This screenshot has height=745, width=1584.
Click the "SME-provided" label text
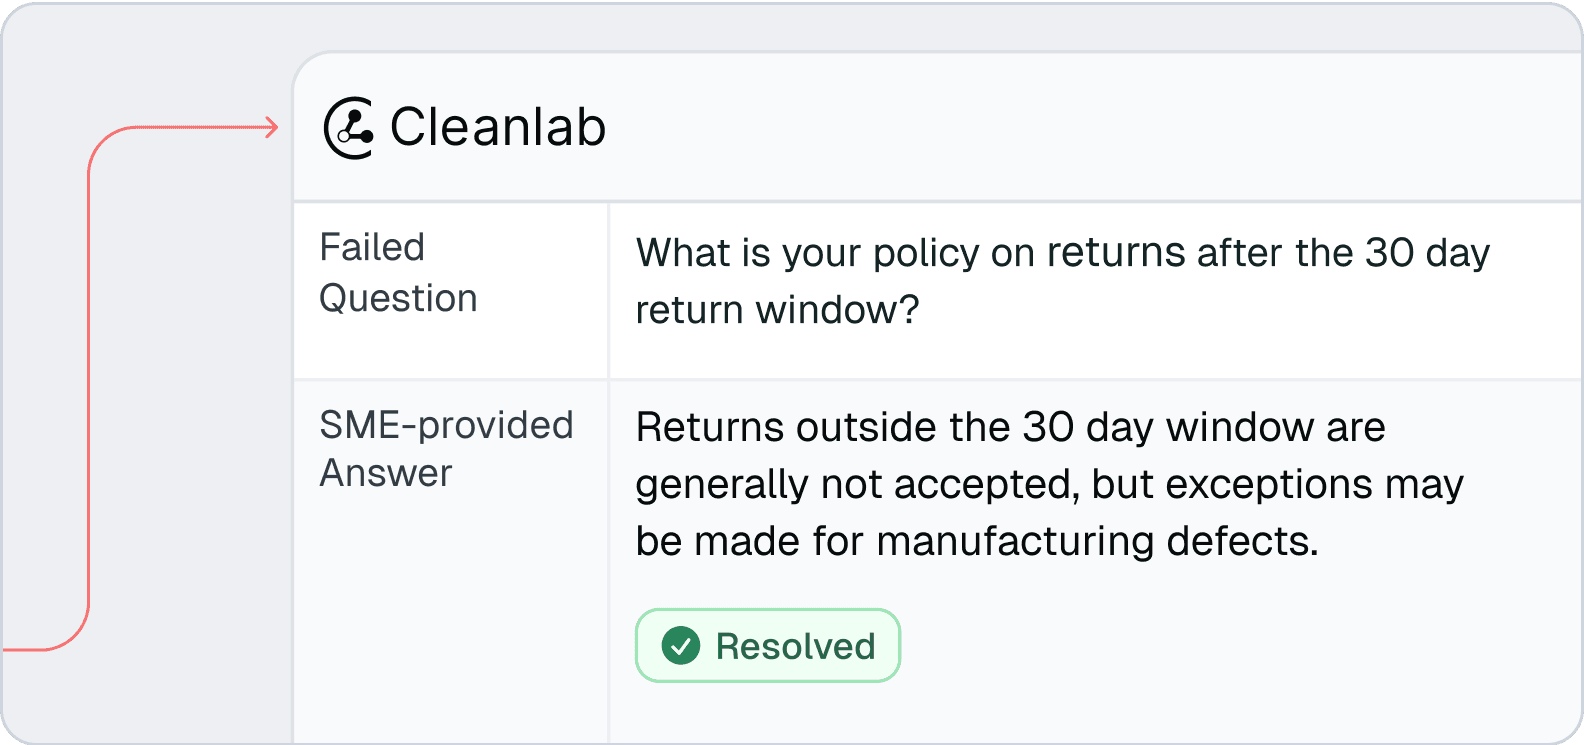click(446, 425)
